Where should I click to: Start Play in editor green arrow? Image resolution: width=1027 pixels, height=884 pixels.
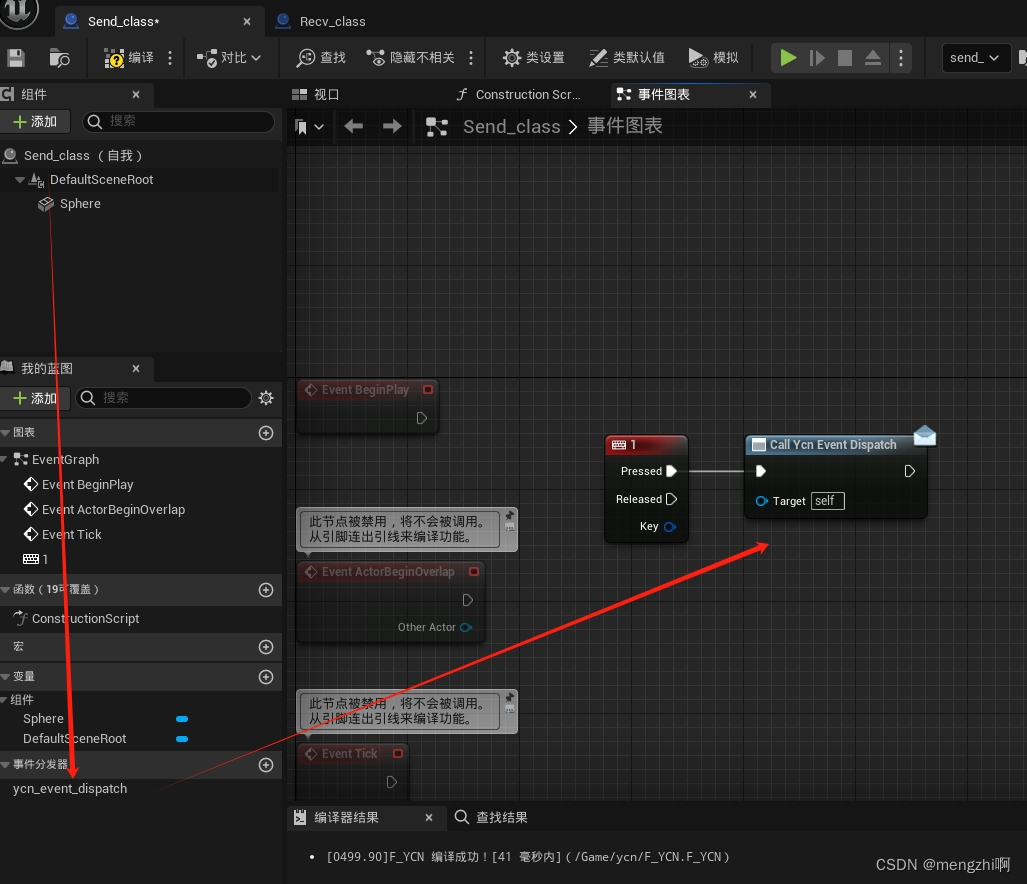(x=788, y=58)
